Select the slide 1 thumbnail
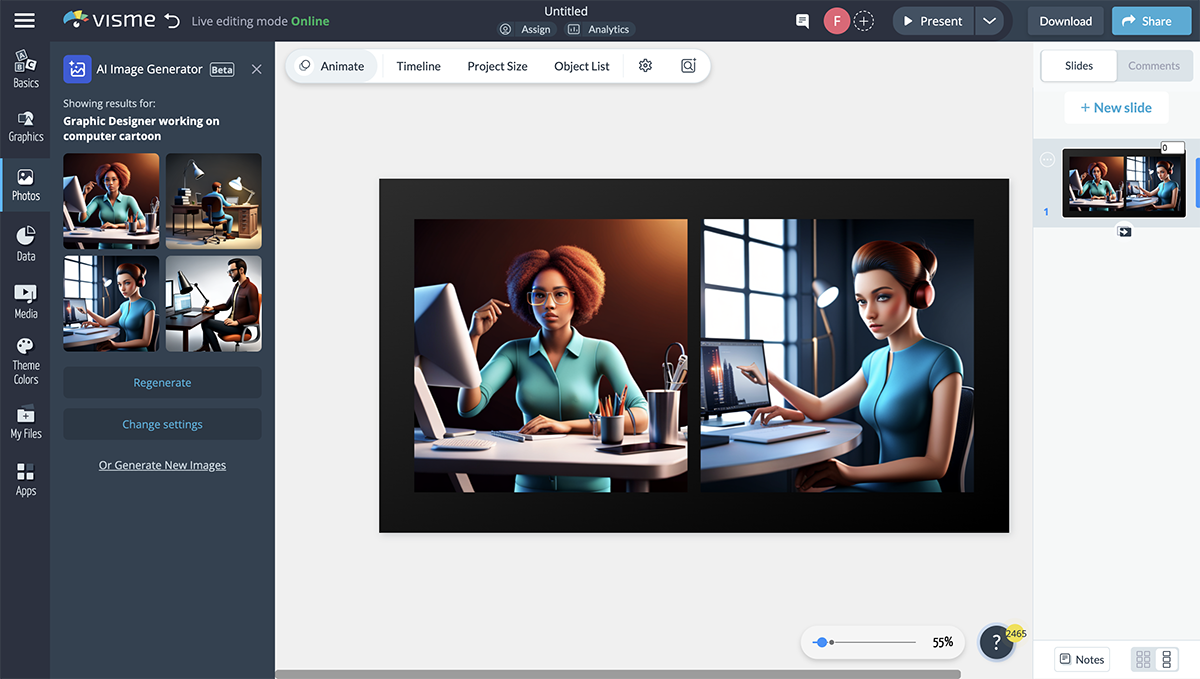 1123,183
